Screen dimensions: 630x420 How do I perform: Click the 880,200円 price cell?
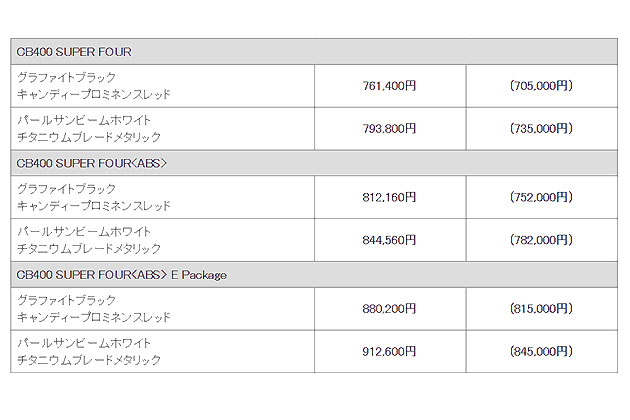click(389, 309)
